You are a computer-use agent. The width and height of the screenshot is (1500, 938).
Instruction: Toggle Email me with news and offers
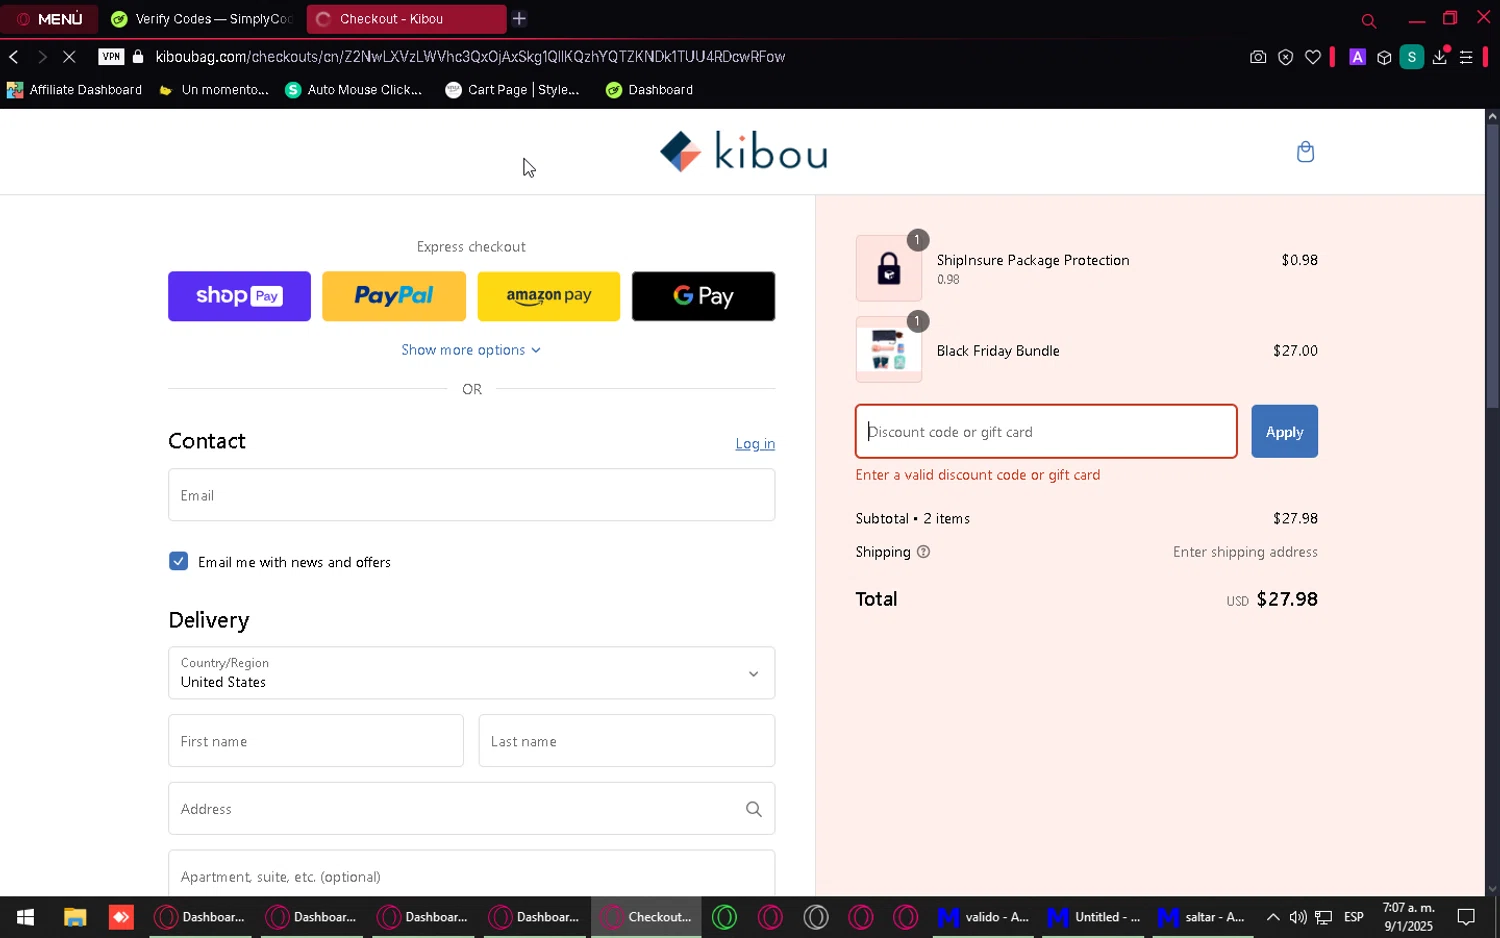(x=178, y=561)
